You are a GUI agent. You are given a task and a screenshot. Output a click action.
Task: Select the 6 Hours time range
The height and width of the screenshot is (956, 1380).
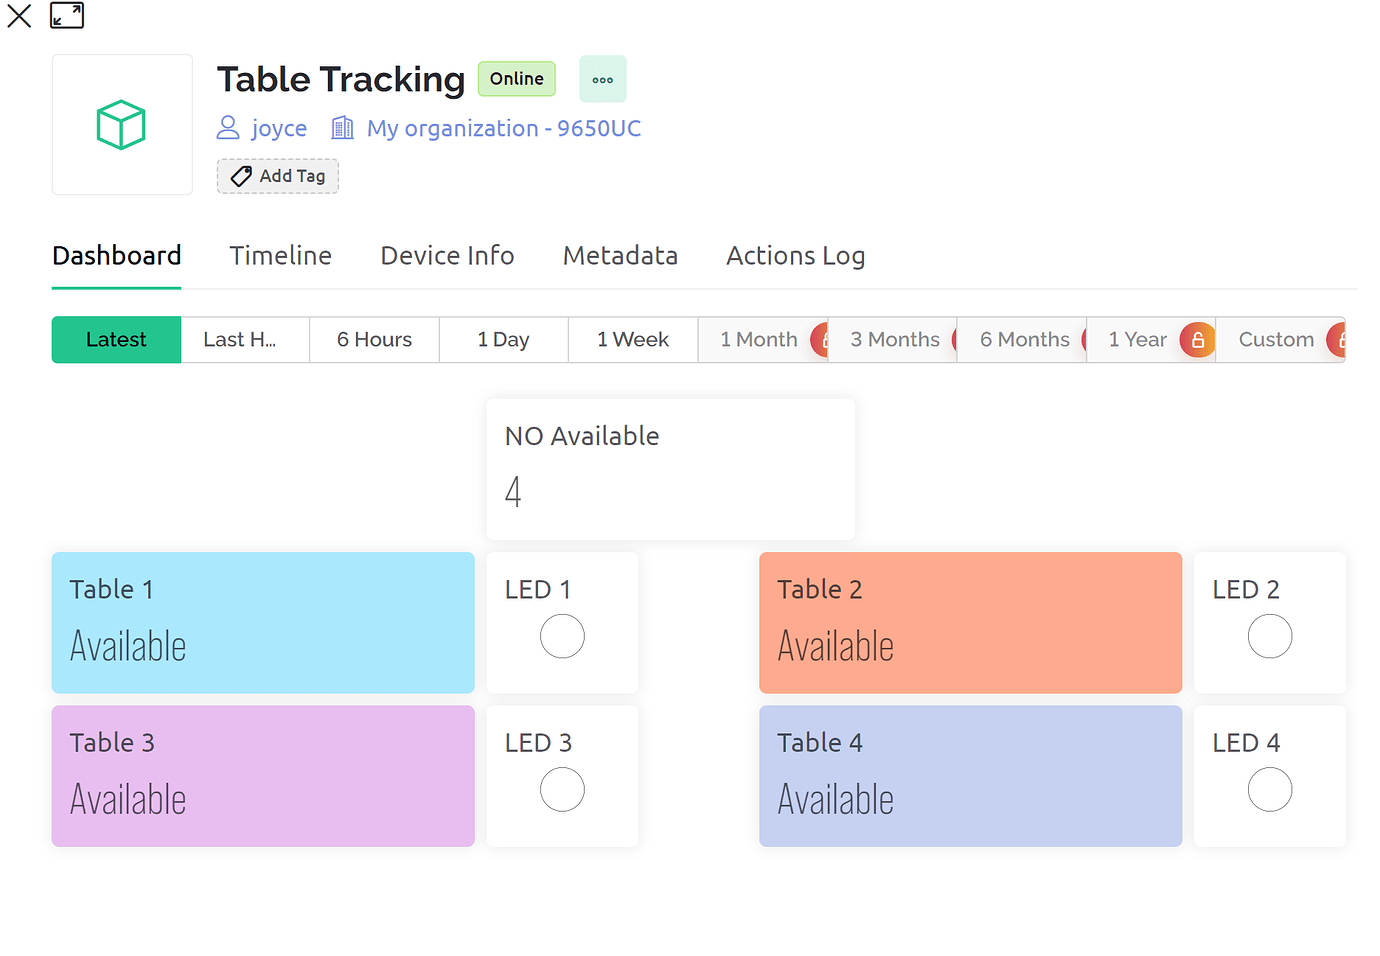(374, 340)
